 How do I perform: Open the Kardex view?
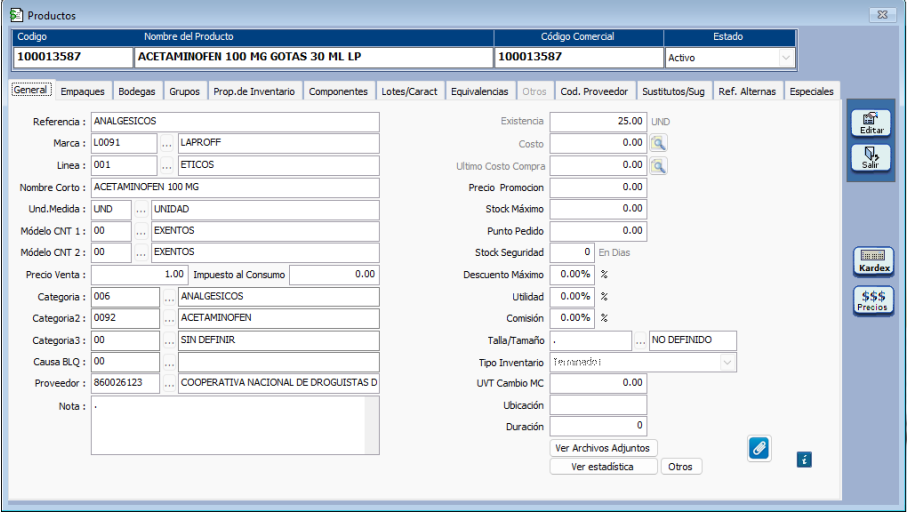pos(873,261)
